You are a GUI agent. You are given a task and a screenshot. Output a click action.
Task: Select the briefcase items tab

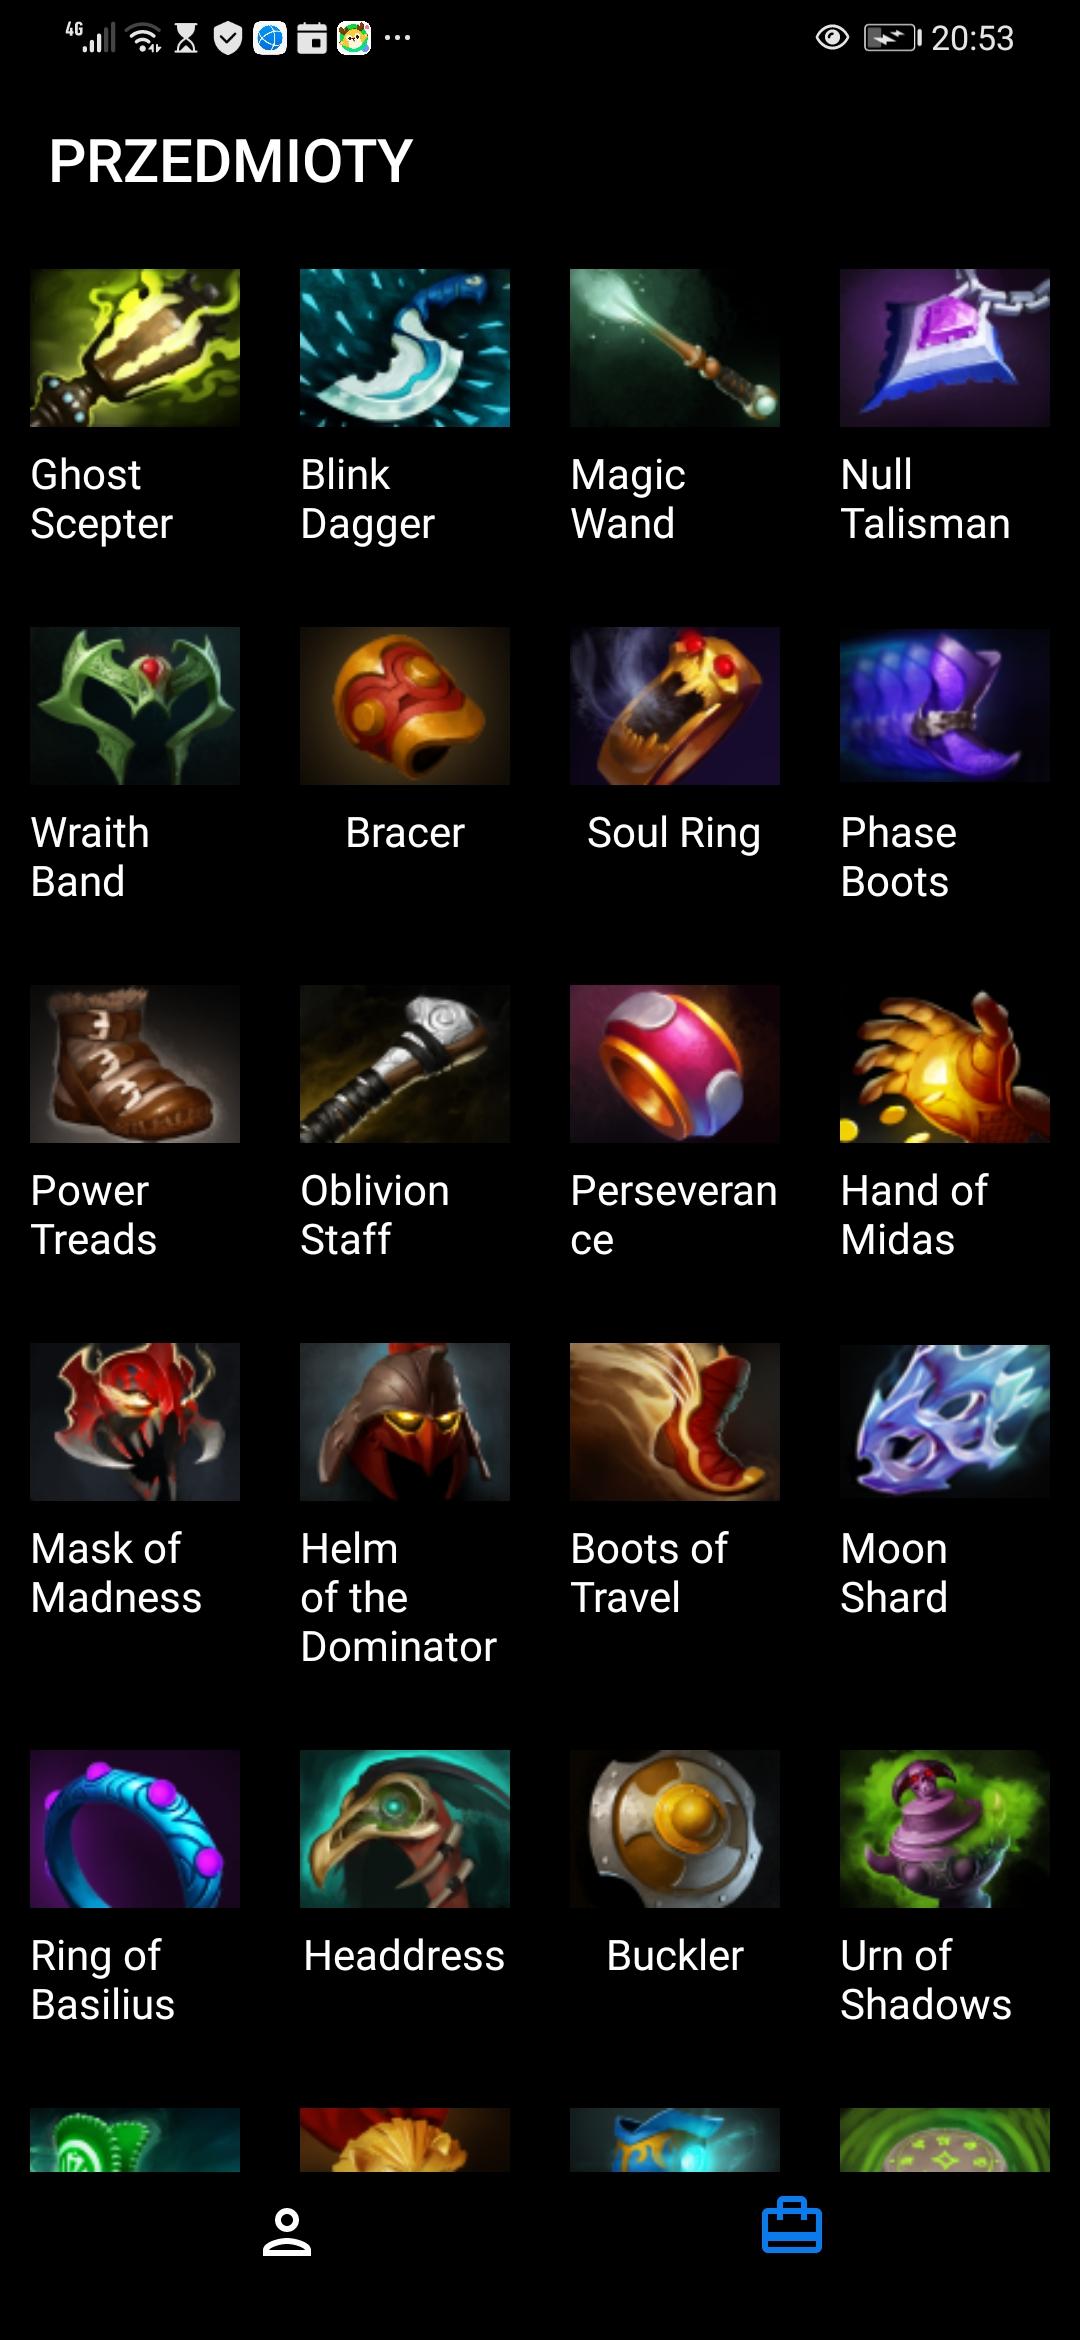point(792,2226)
